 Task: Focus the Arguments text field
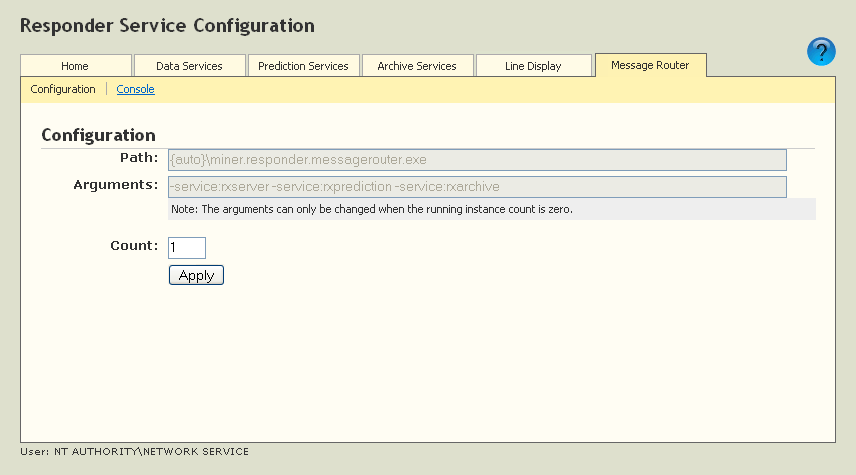[x=477, y=187]
